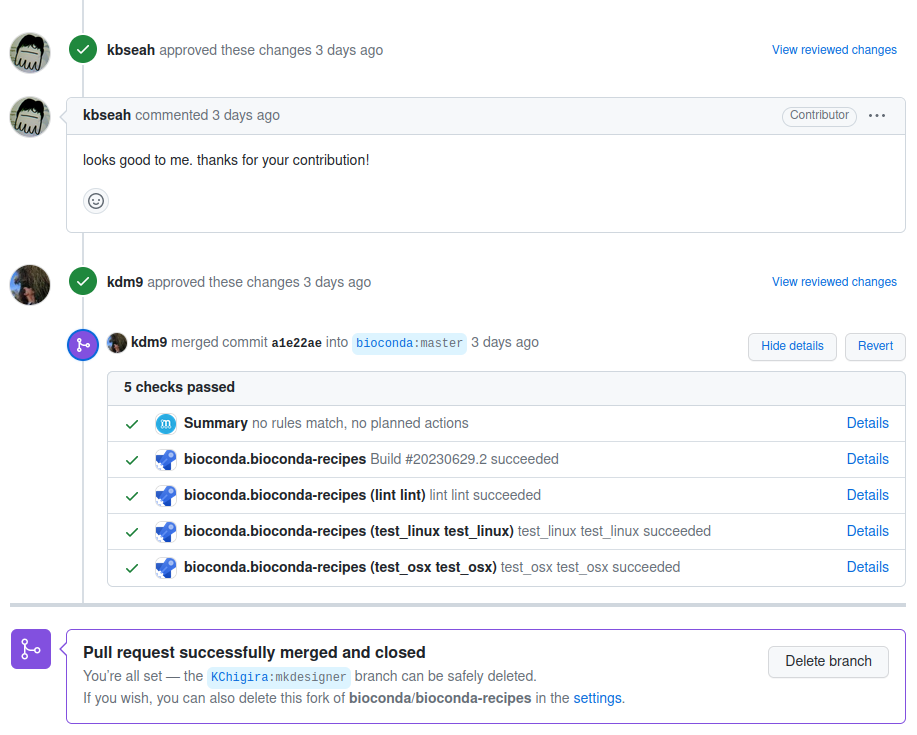This screenshot has height=735, width=917.
Task: Click kdm9's large avatar beside approval
Action: point(30,285)
